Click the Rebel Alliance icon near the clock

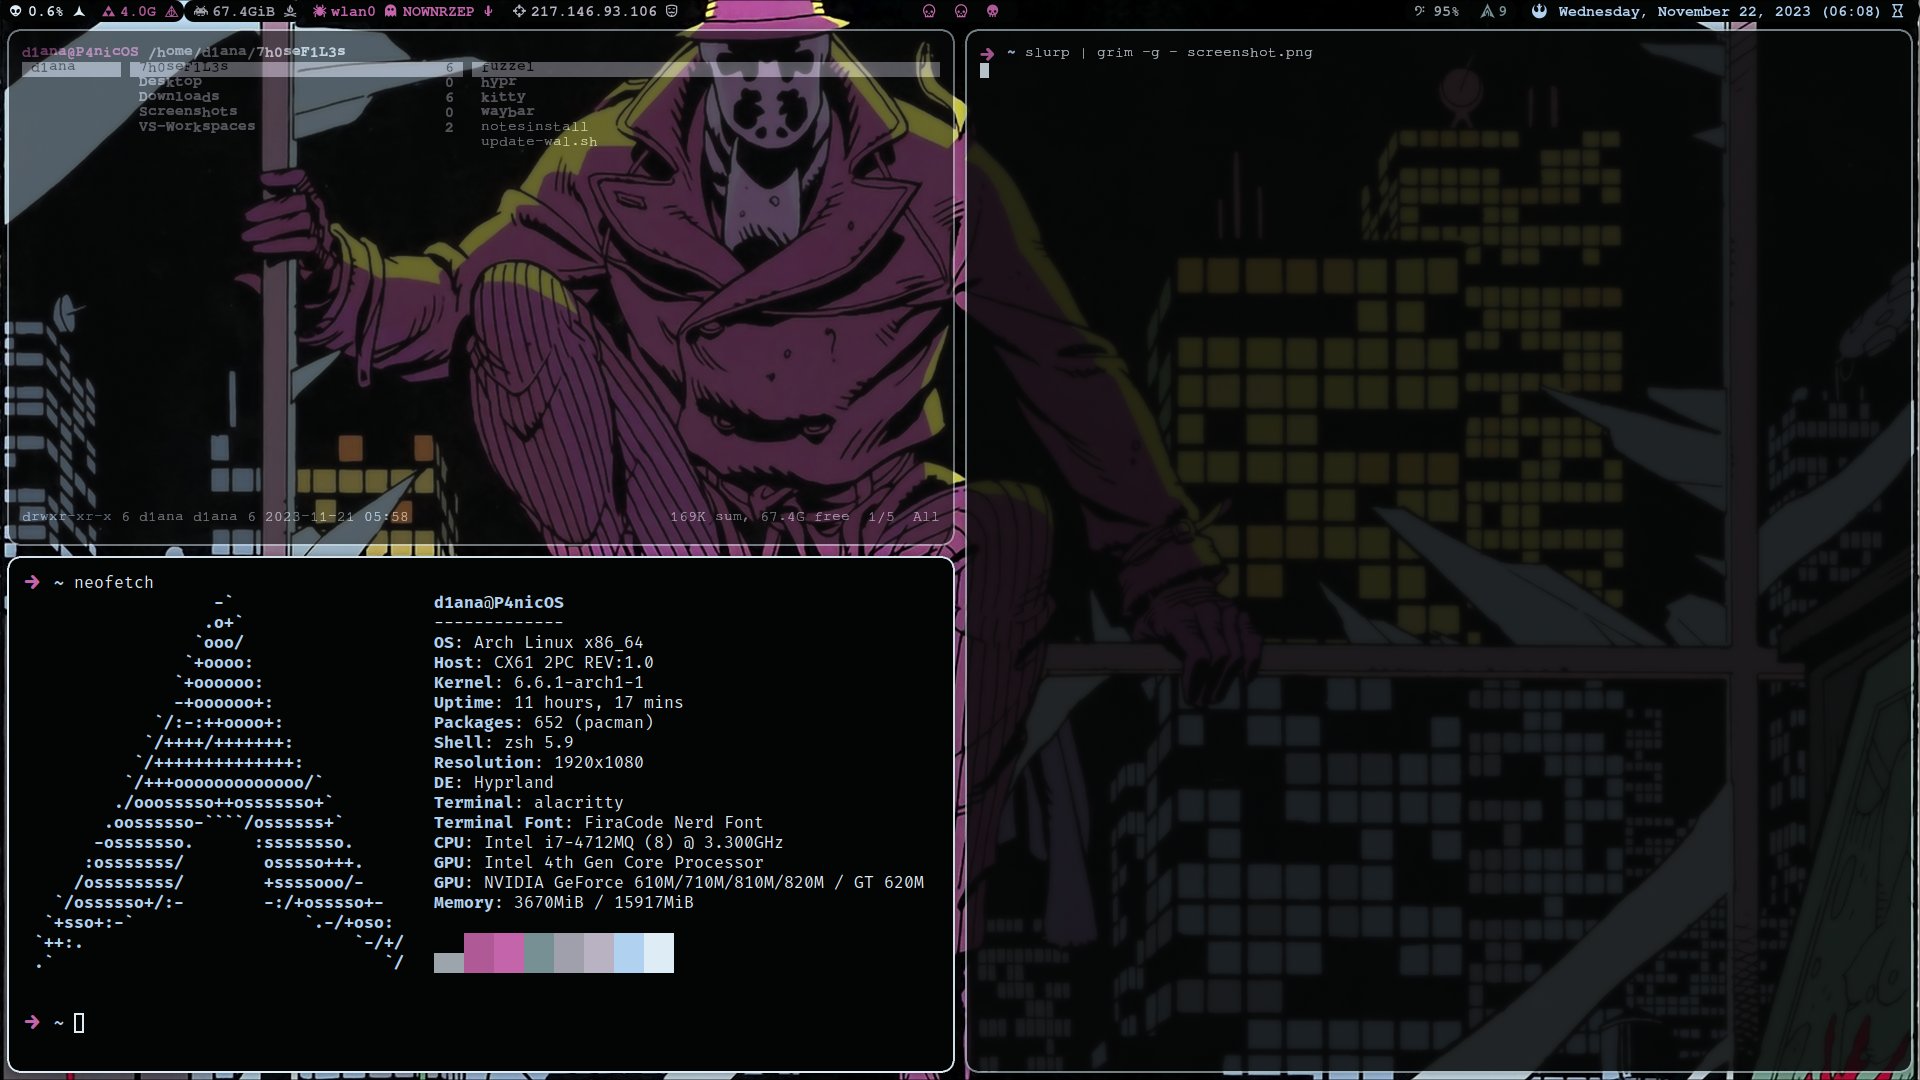[1538, 11]
